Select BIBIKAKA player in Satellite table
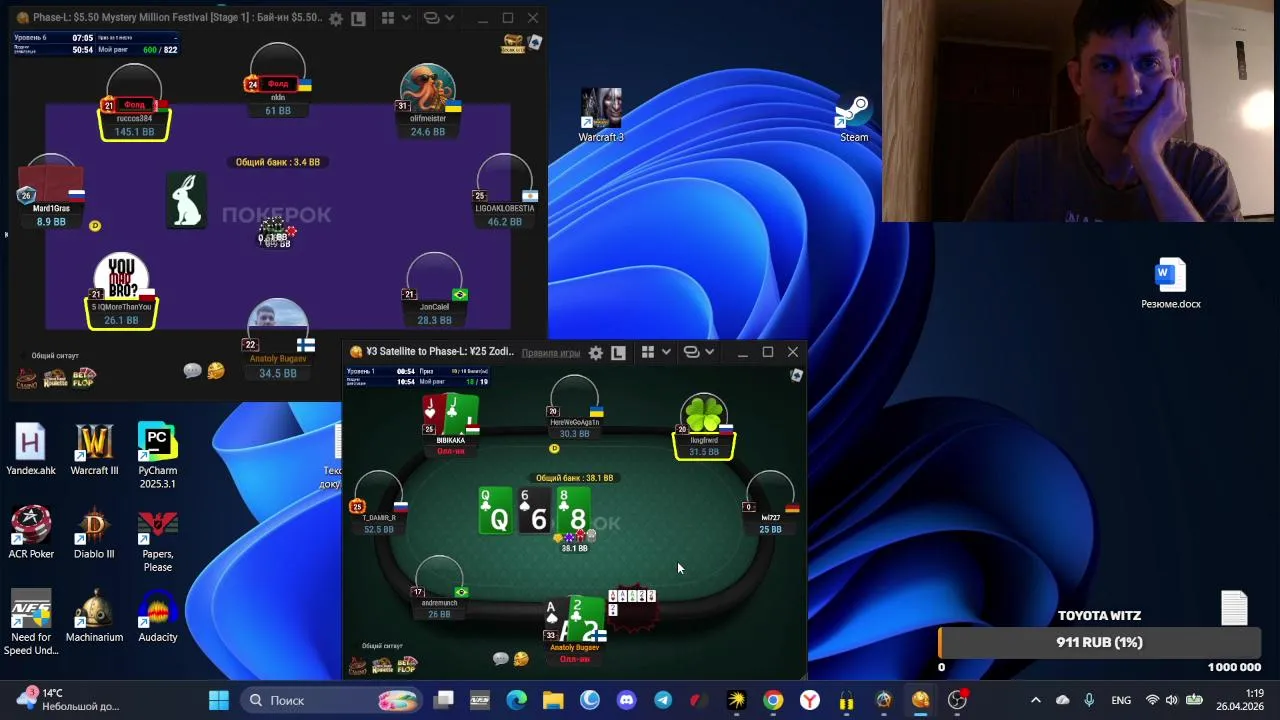The height and width of the screenshot is (720, 1280). [x=451, y=425]
